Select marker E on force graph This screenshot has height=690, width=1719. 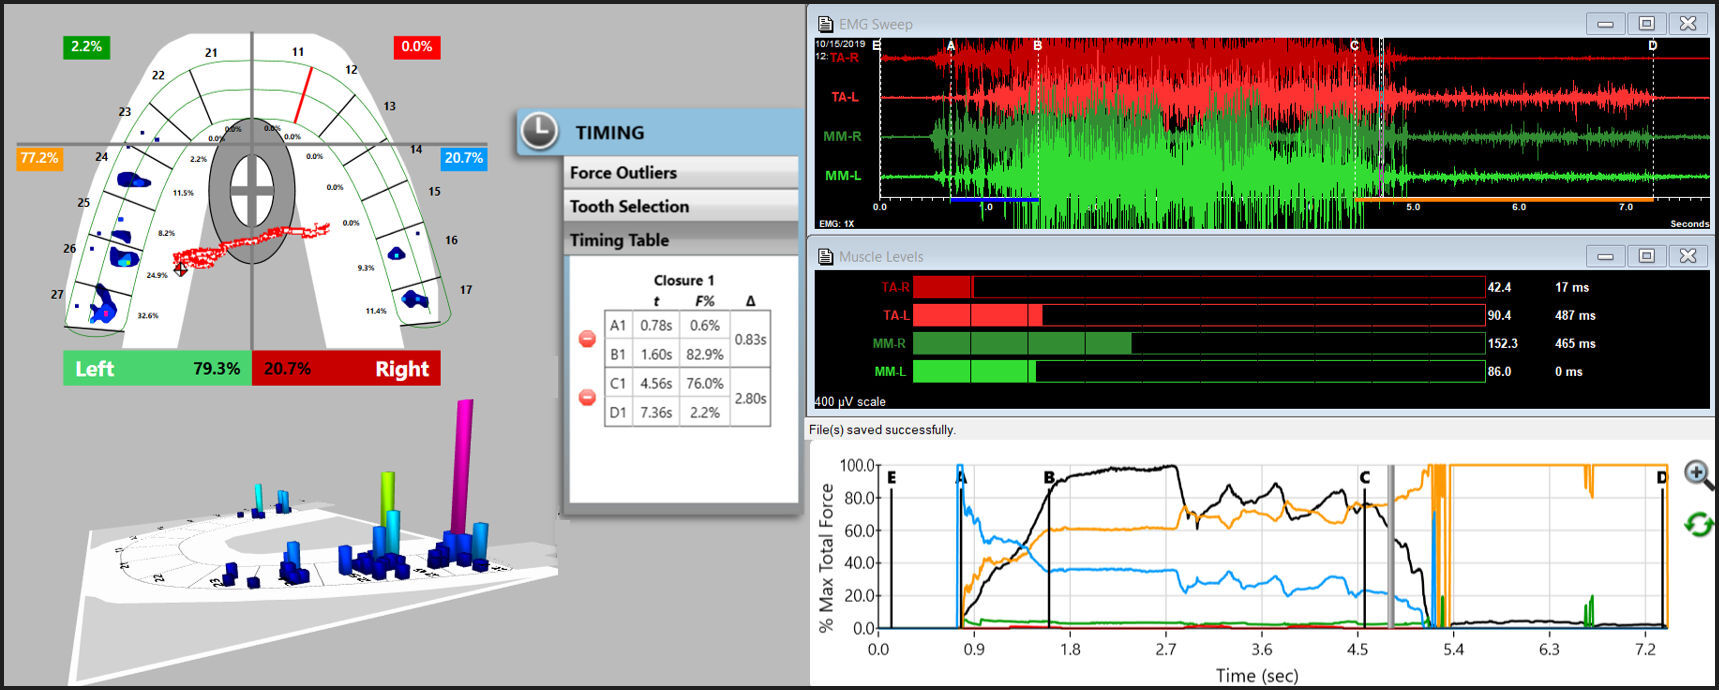[x=891, y=478]
